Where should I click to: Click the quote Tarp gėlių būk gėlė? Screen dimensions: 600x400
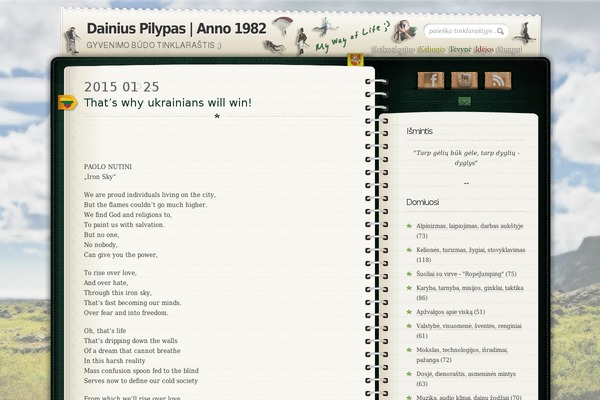[466, 158]
